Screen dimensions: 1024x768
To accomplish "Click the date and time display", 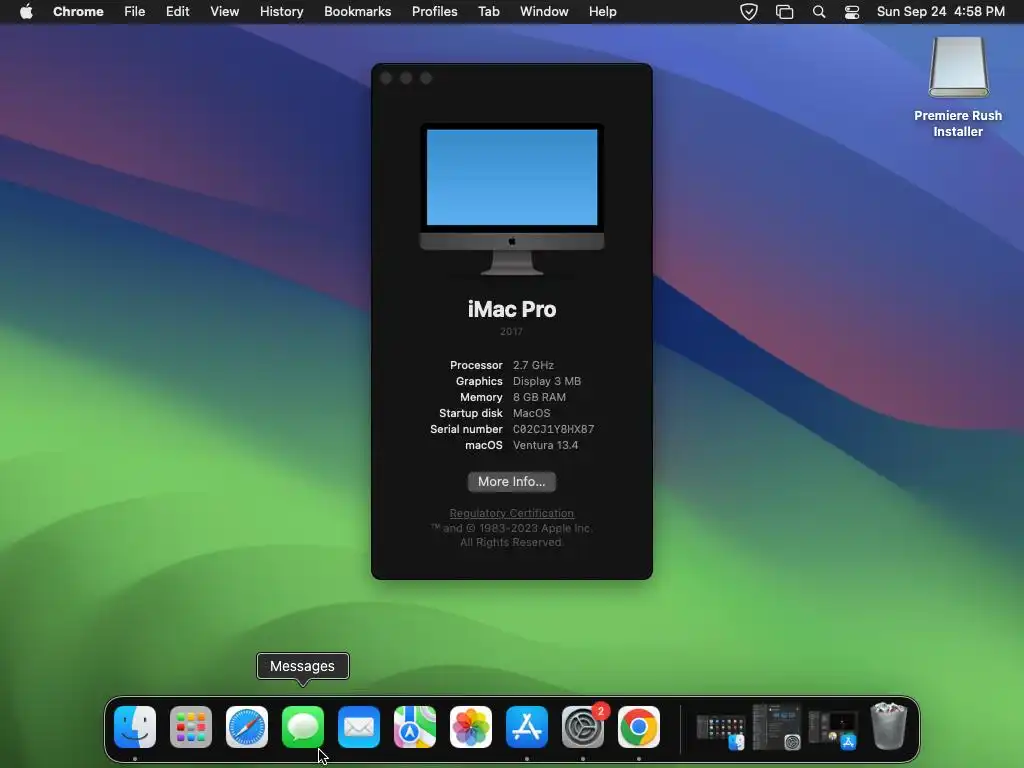I will point(940,12).
